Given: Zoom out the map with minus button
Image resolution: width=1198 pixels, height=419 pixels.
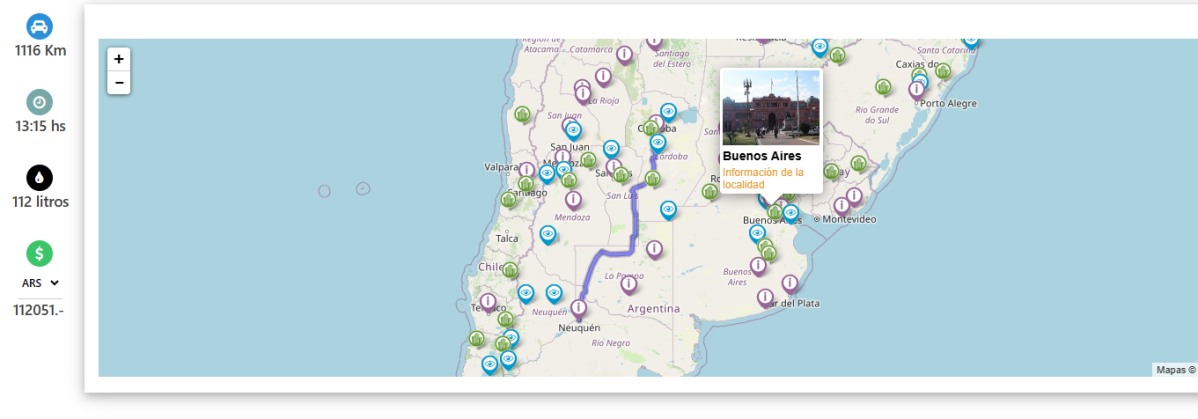Looking at the screenshot, I should (119, 82).
